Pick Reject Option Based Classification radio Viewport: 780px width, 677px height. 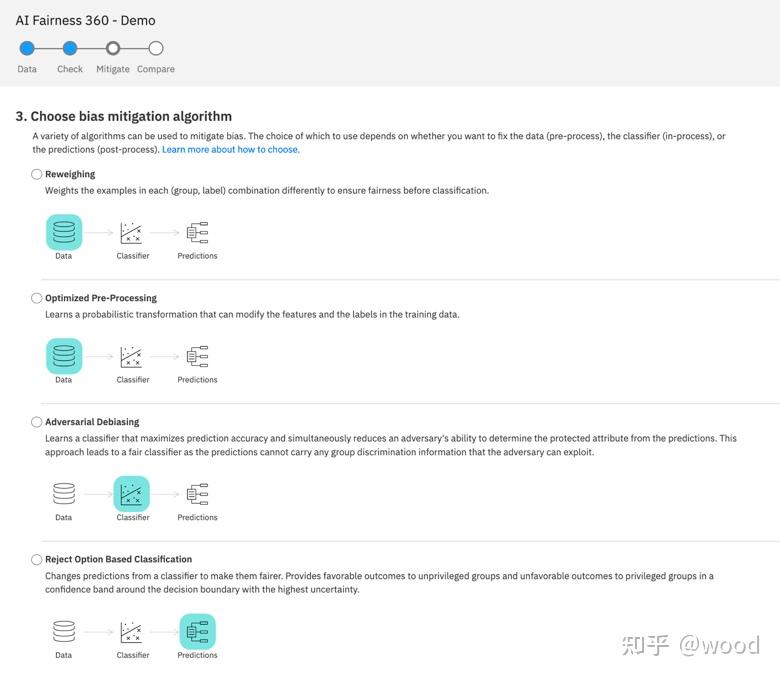(37, 560)
